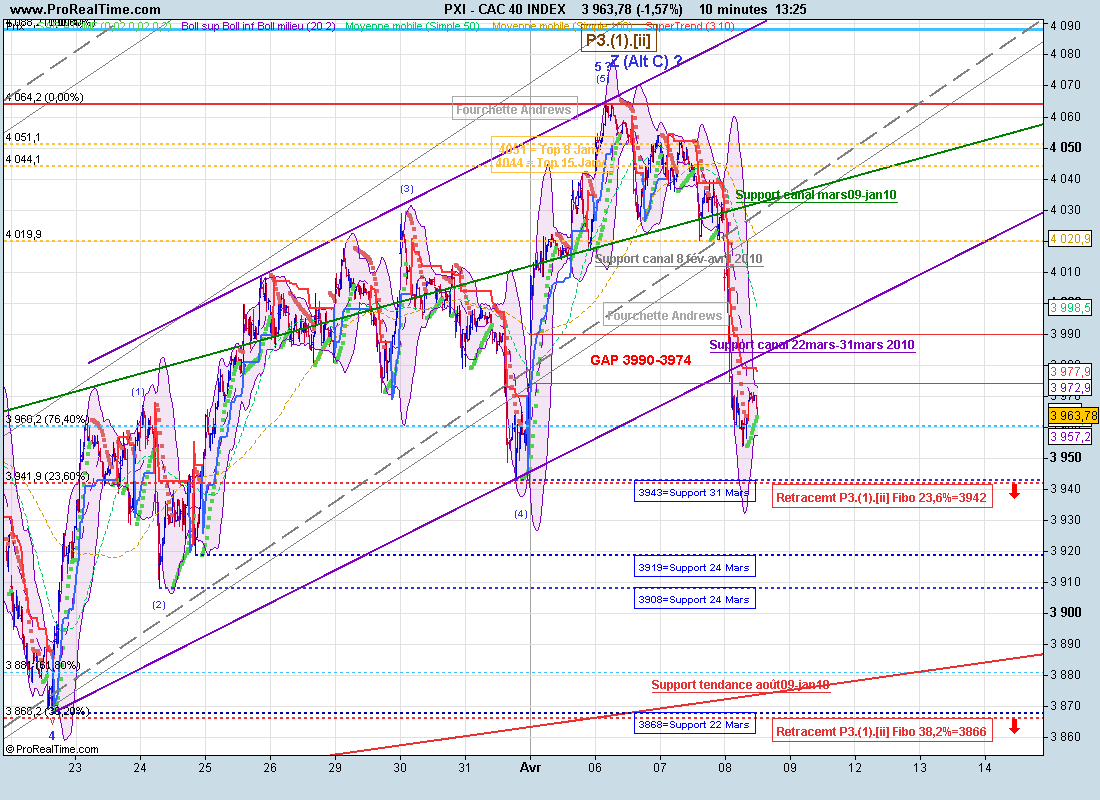The width and height of the screenshot is (1100, 800).
Task: Click the '4 044,1' level label on left
Action: (x=23, y=159)
